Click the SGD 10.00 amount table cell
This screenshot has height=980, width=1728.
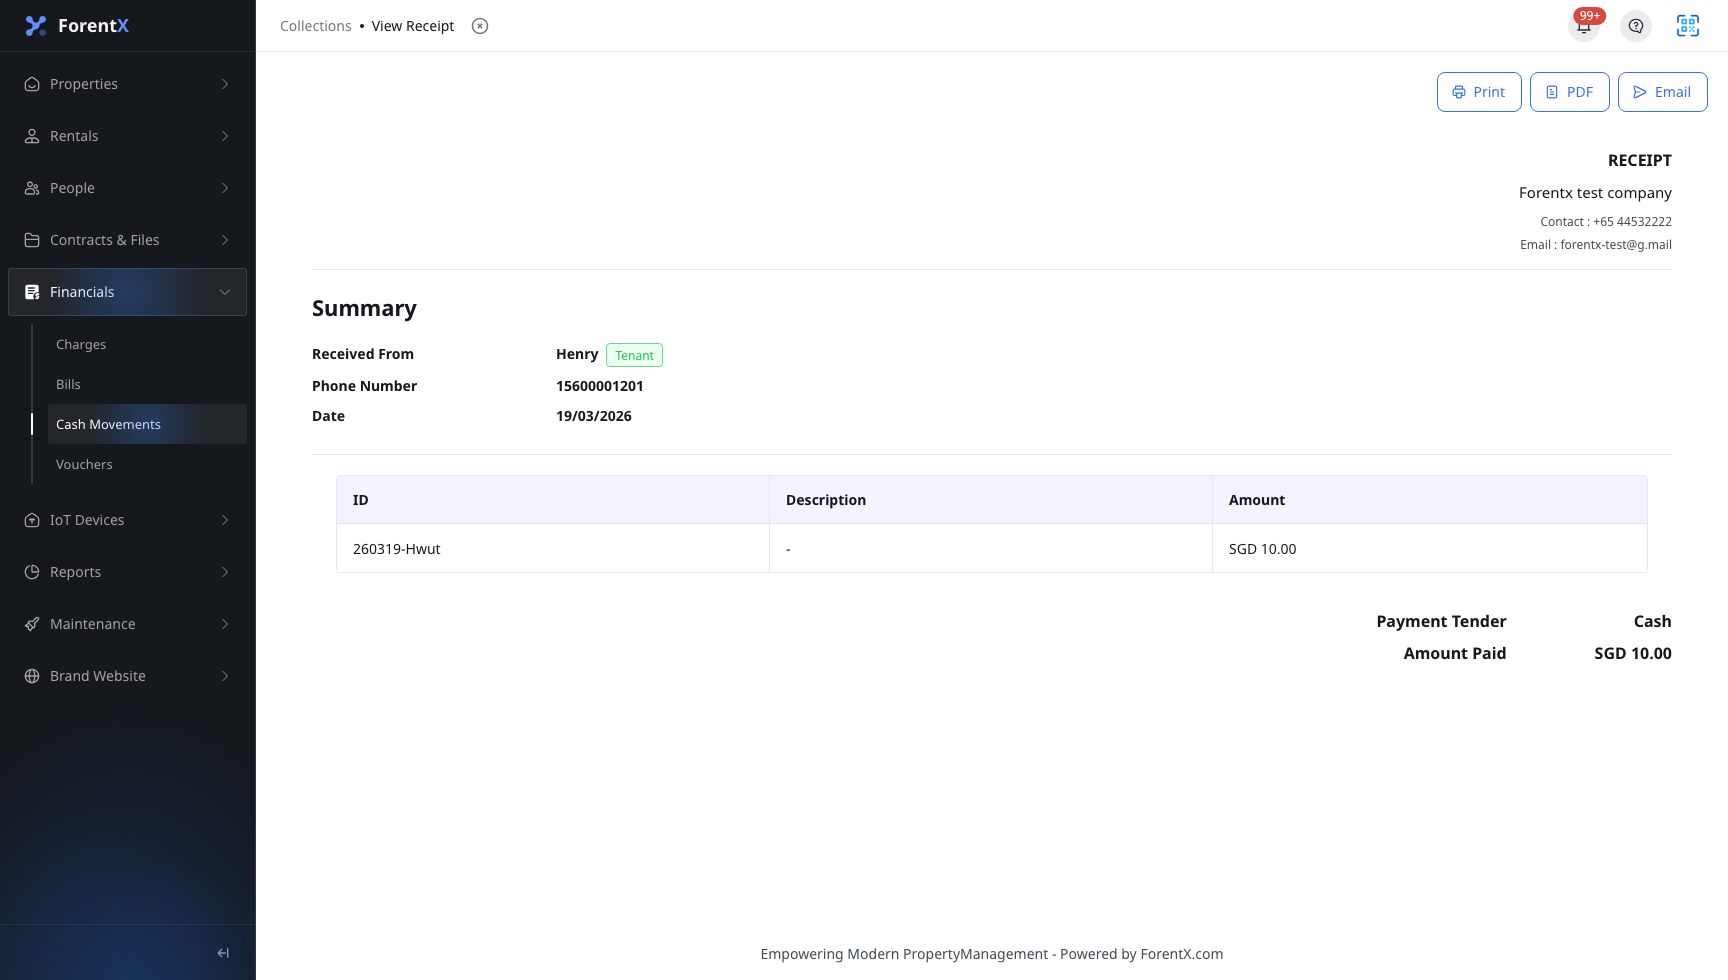(1429, 549)
